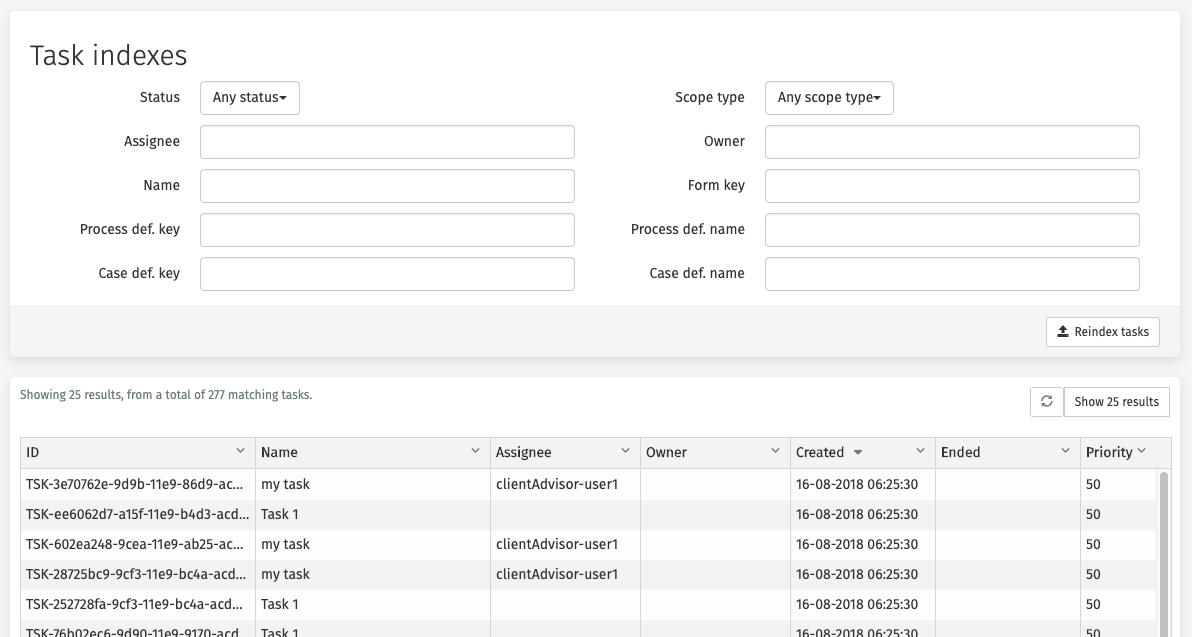Select the first task row TSK-3e70762e

134,484
